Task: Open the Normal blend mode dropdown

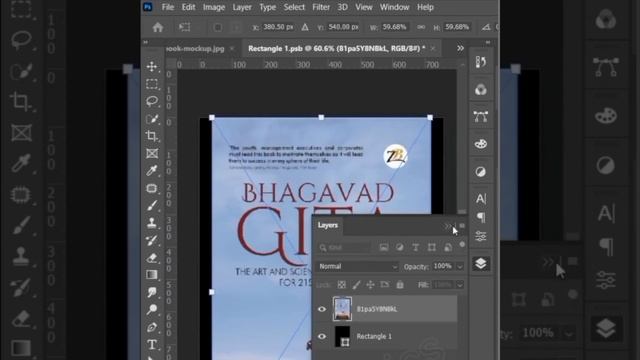Action: 358,267
